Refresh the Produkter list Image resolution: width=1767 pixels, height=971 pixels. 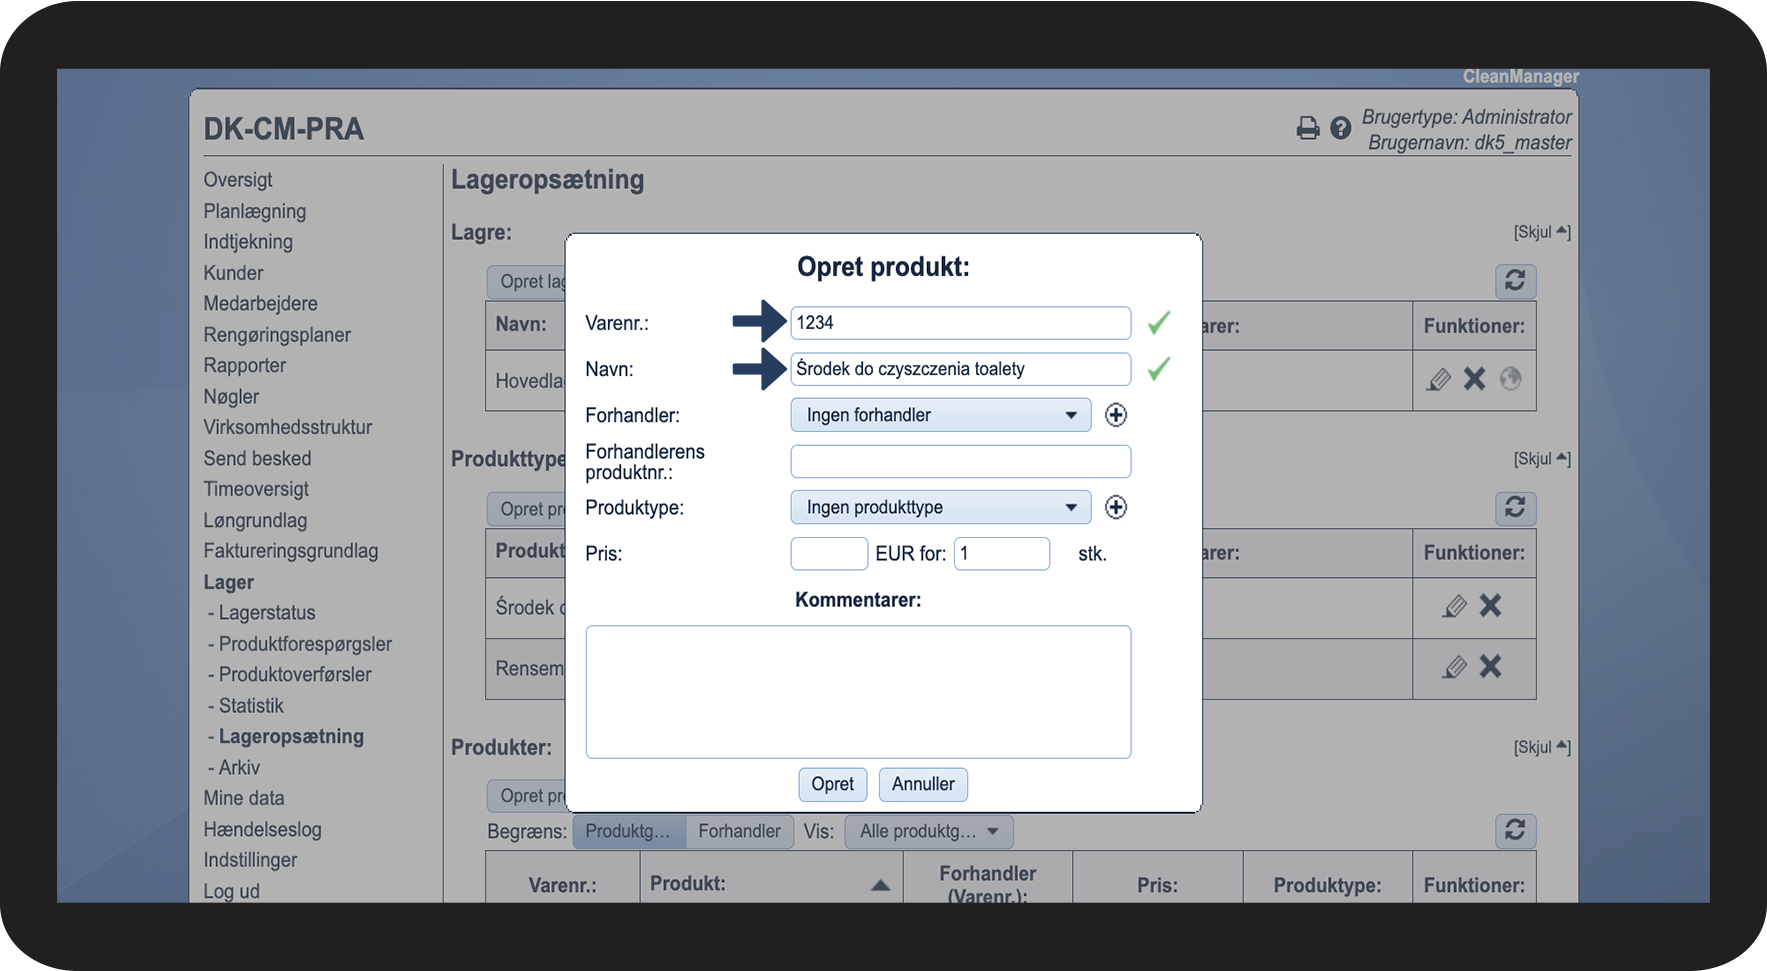[1515, 830]
